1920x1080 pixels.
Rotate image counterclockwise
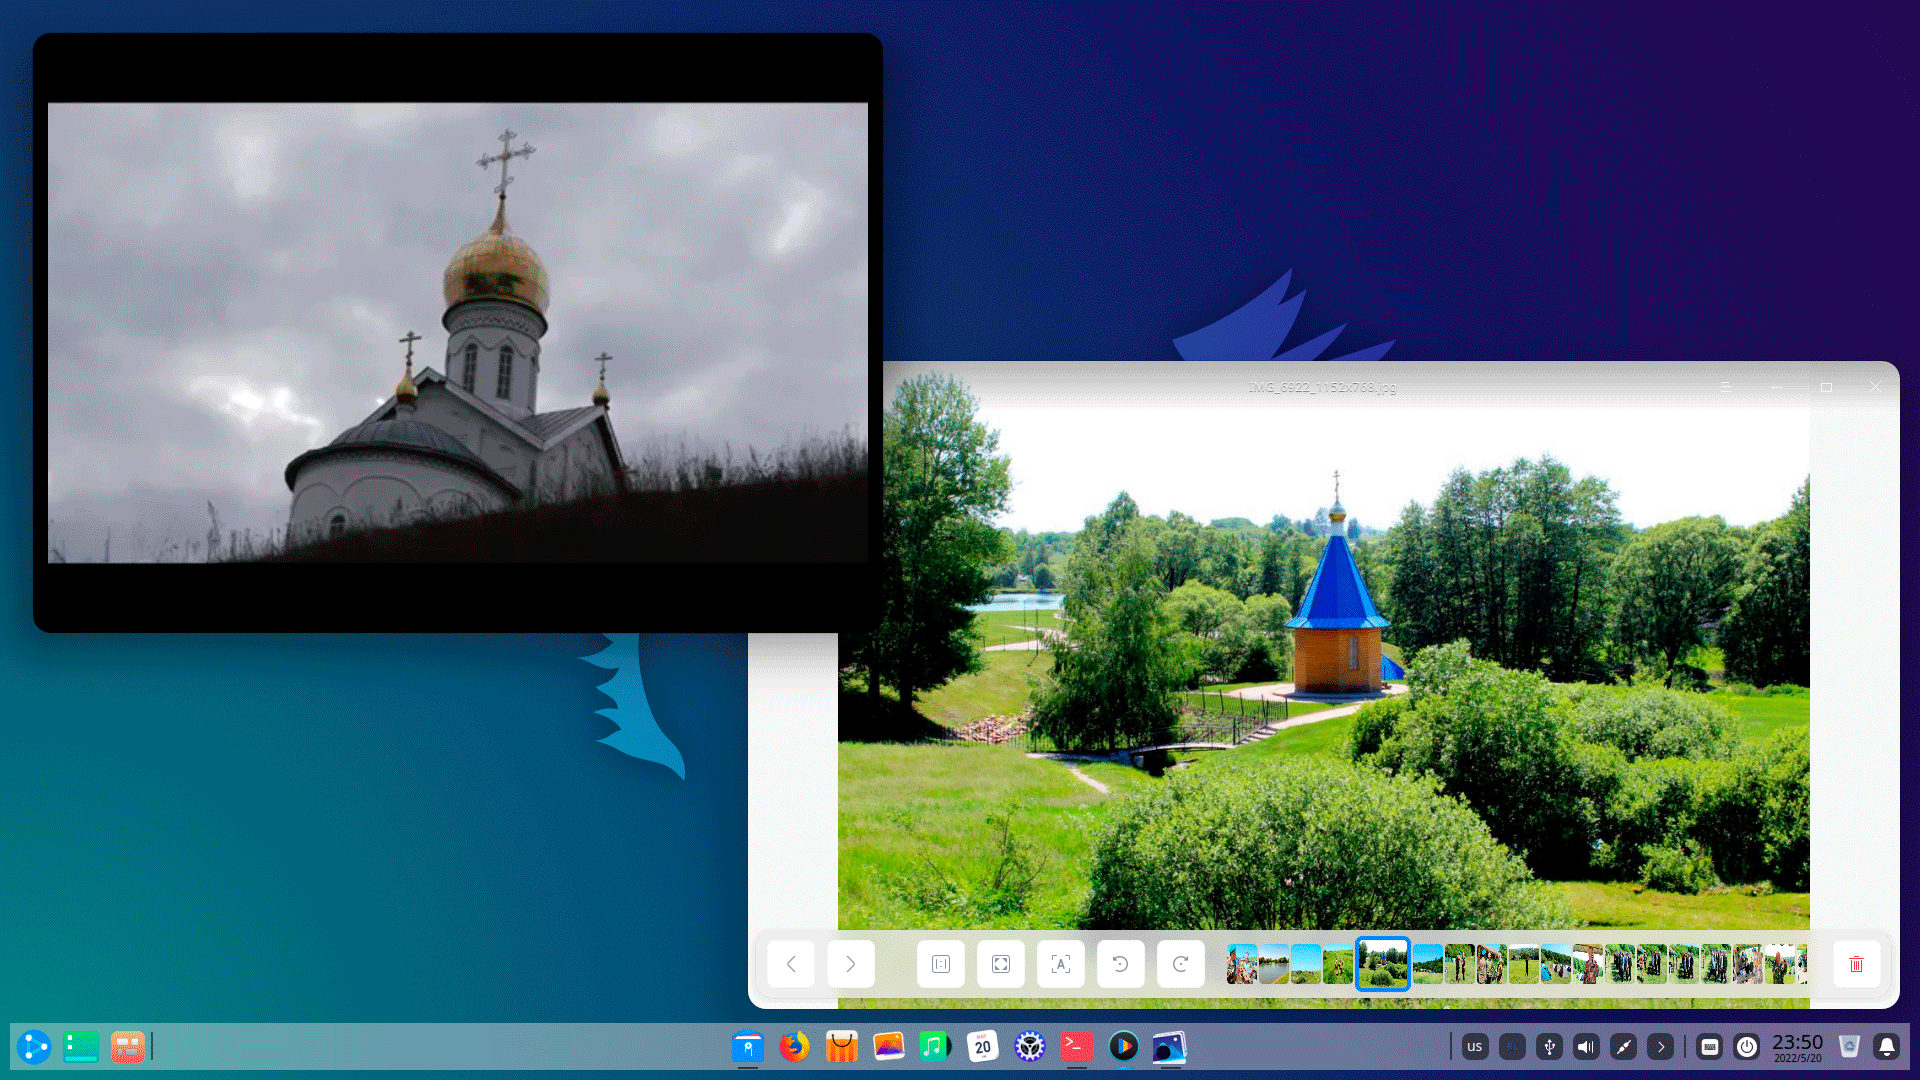1121,964
